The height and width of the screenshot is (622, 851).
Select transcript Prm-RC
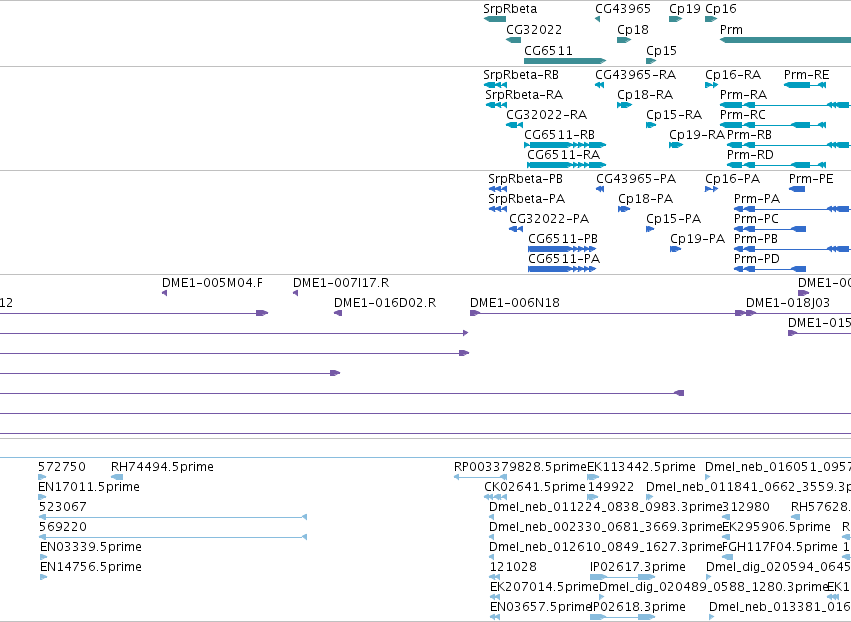(773, 125)
